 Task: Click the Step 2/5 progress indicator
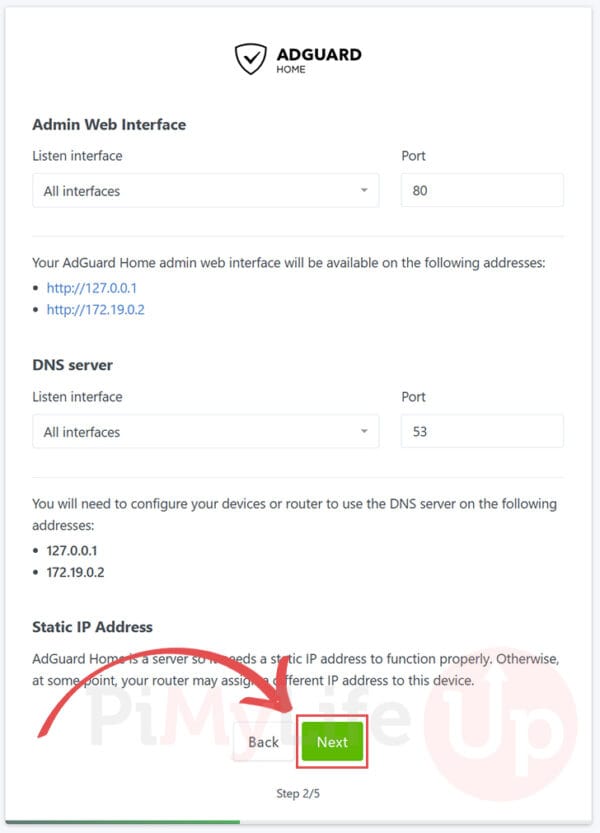pos(300,793)
